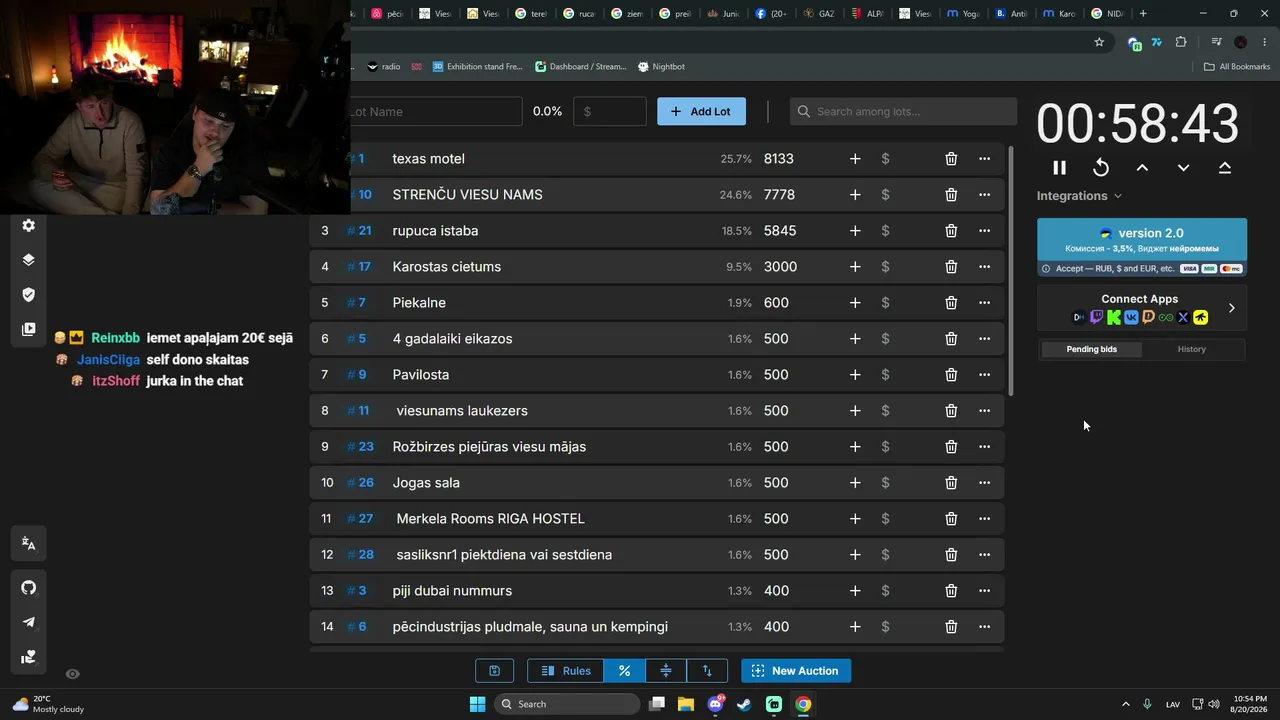Open more options for rupuca istaba

point(984,231)
